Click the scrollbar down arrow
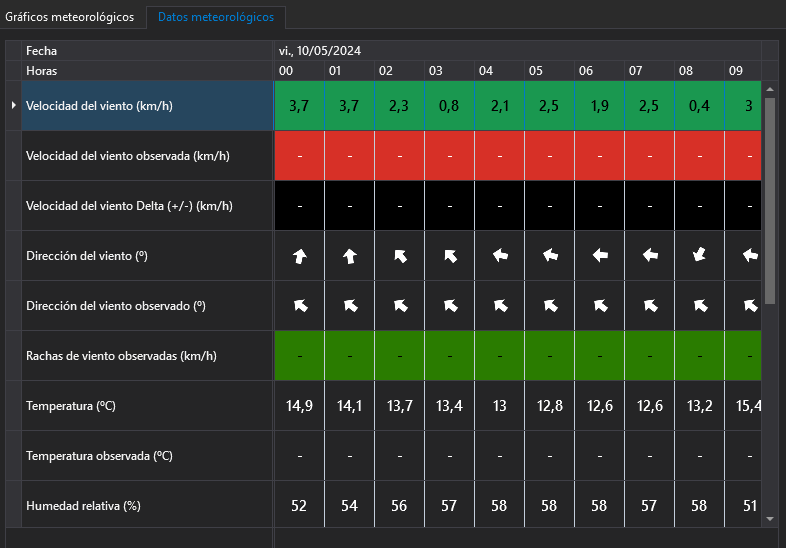786x548 pixels. [x=770, y=520]
